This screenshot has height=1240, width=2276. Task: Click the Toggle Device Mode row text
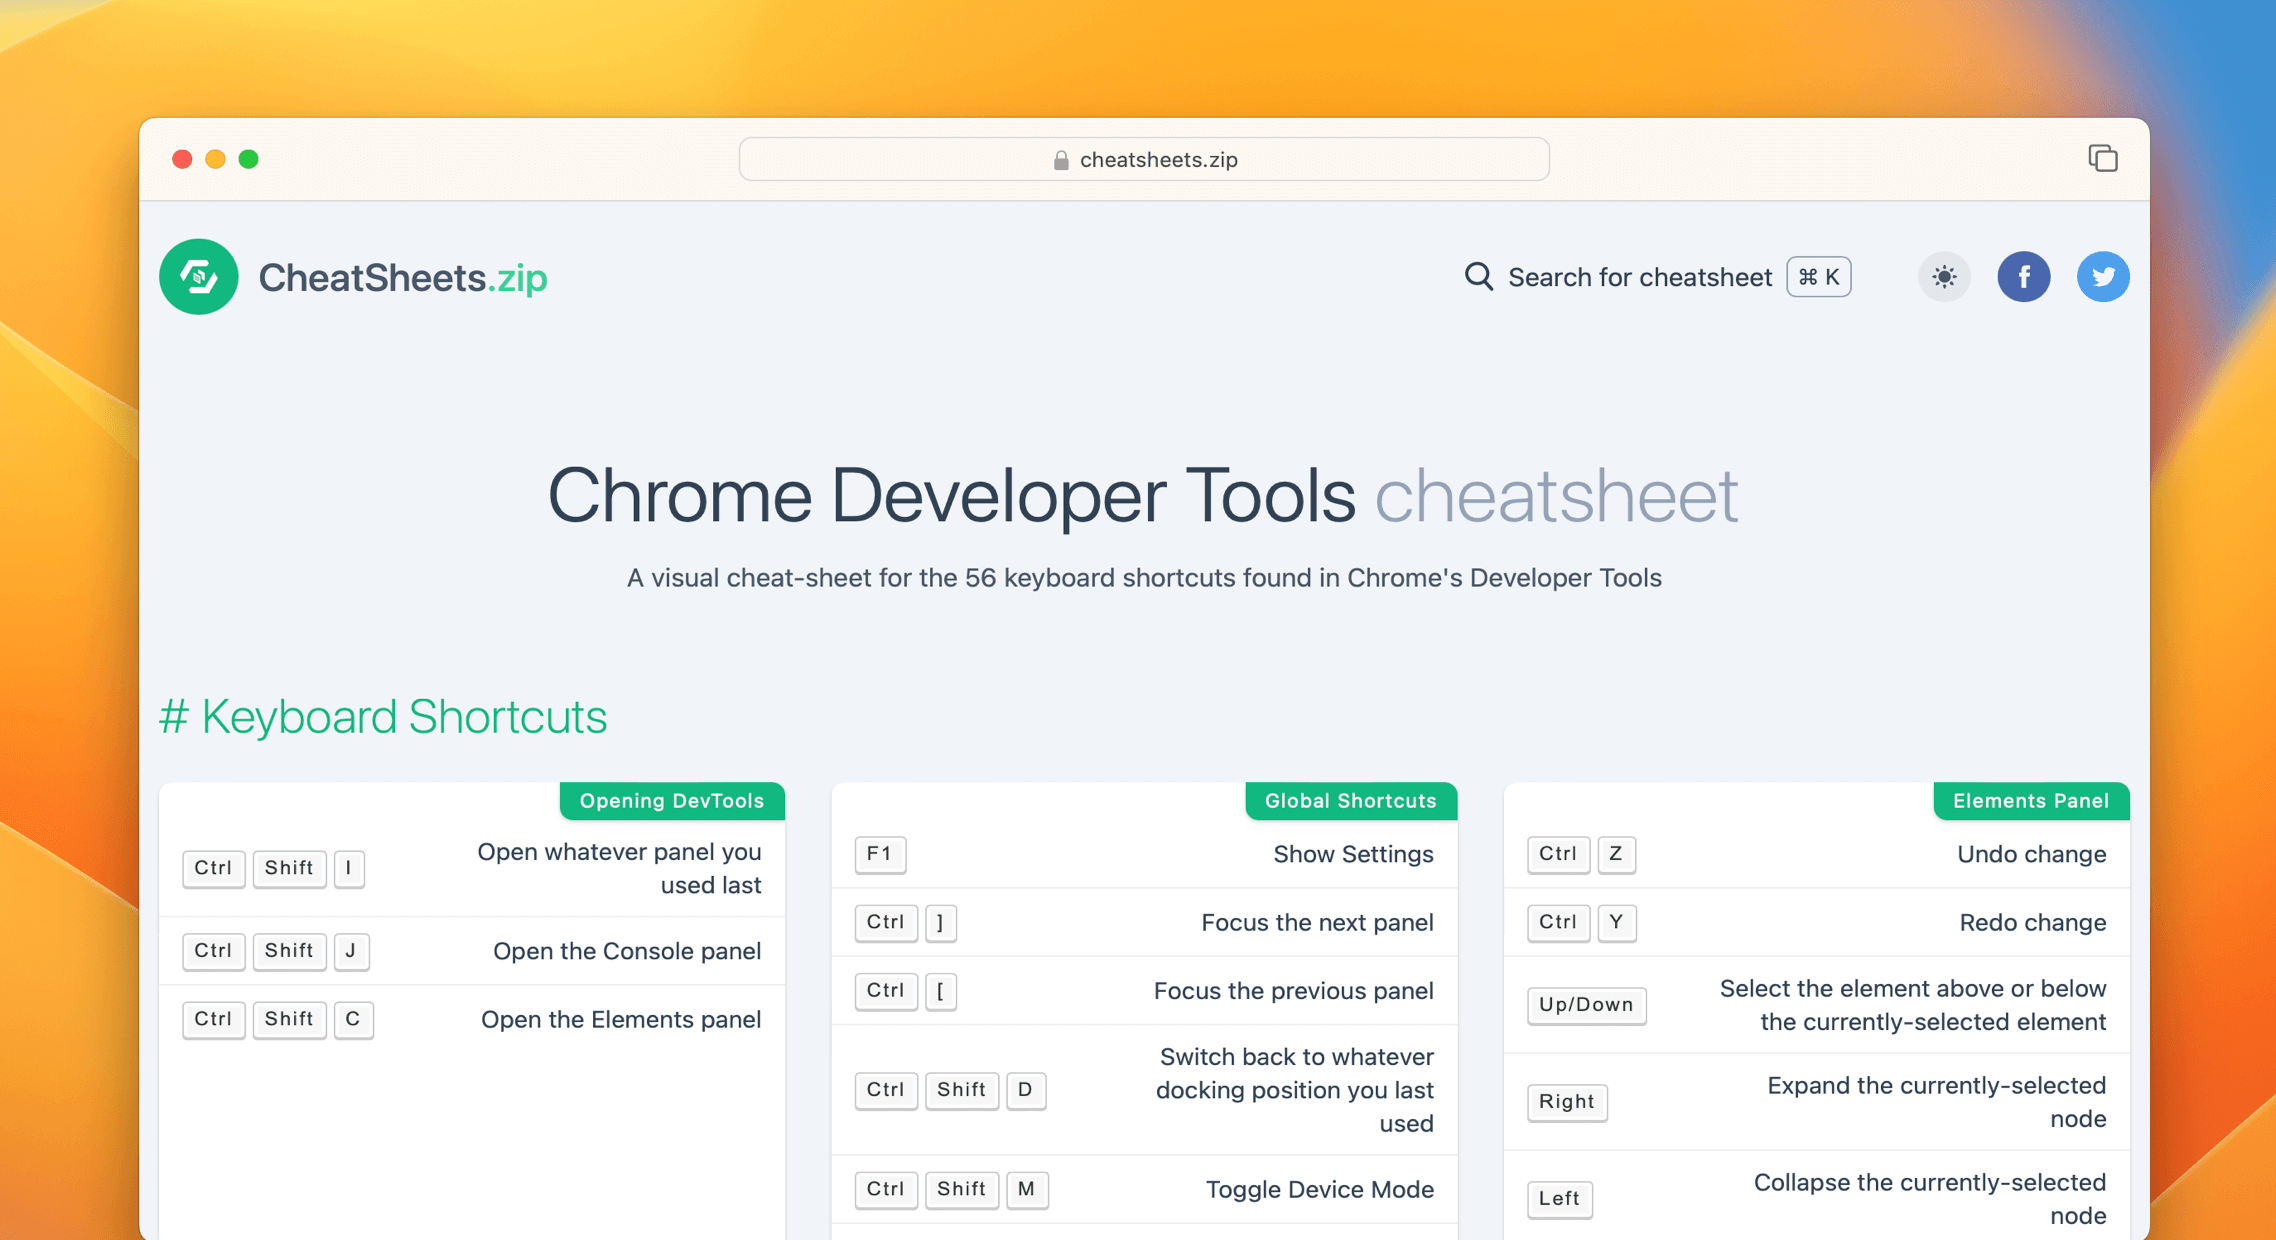(x=1319, y=1189)
